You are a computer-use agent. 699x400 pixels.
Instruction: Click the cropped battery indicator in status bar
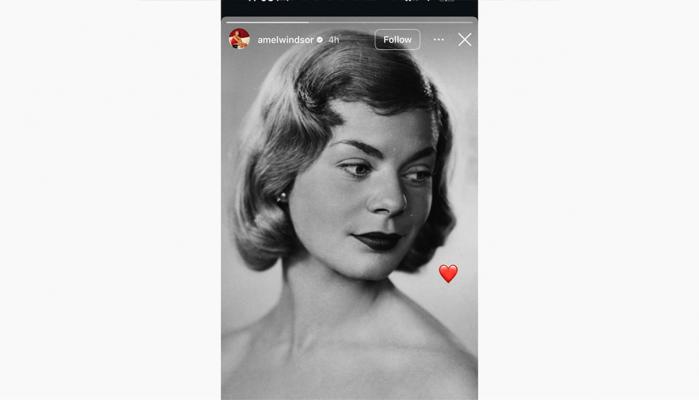click(446, 1)
